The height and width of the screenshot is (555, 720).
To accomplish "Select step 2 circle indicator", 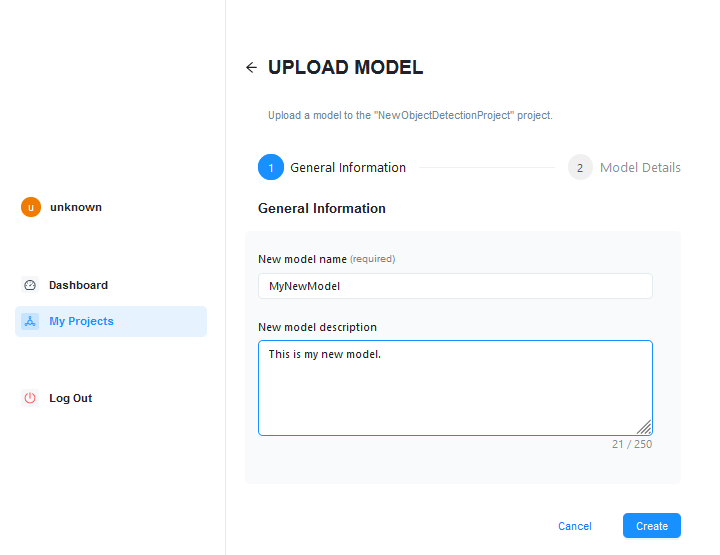I will tap(580, 167).
